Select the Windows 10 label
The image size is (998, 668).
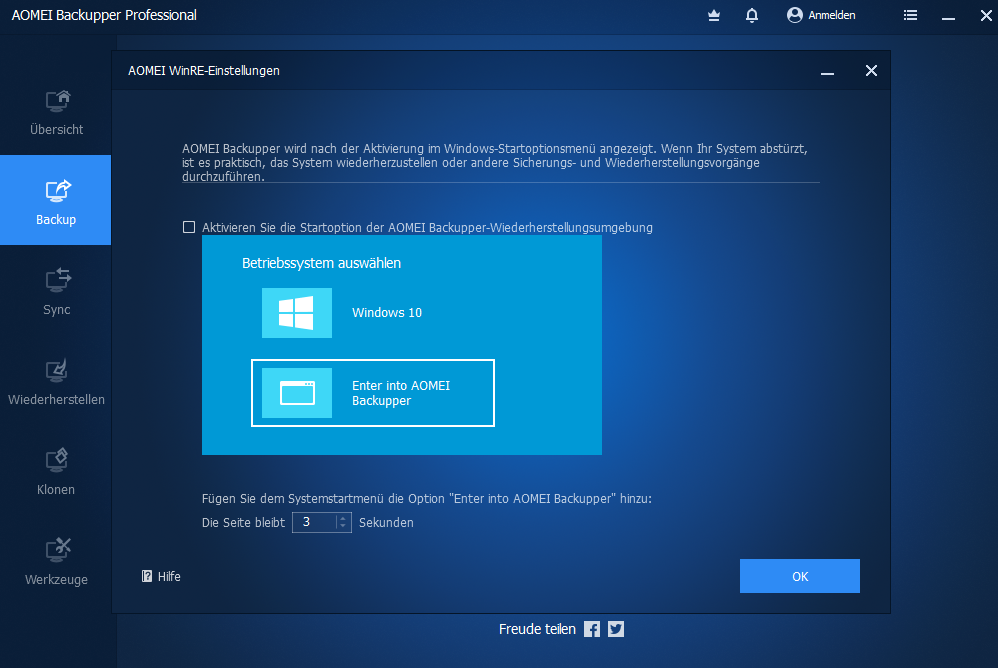coord(387,313)
